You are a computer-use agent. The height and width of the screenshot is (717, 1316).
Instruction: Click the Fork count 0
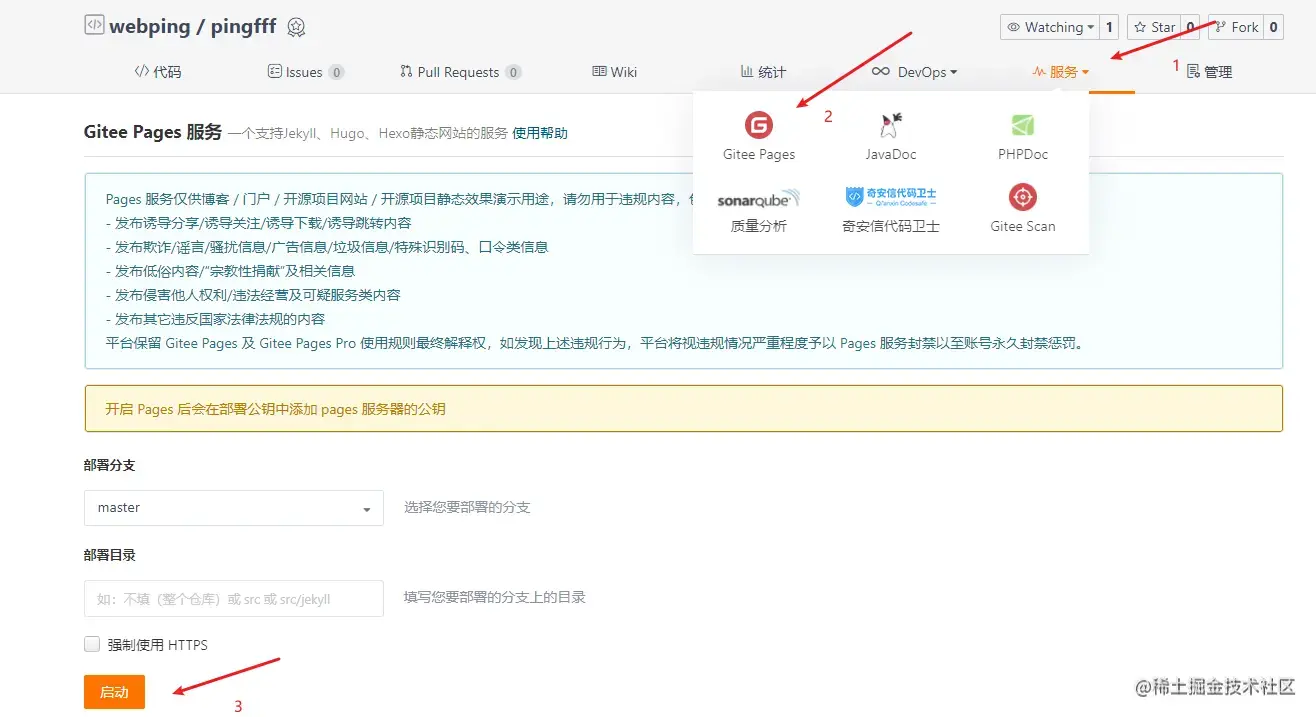[1274, 27]
